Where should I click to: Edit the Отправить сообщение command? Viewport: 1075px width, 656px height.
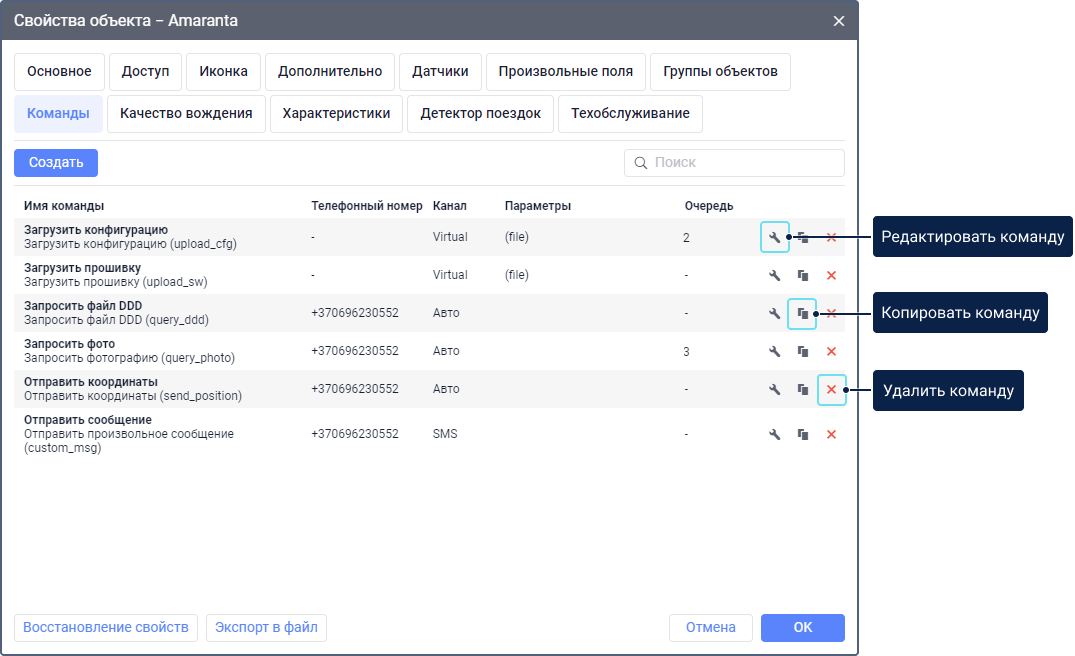point(774,434)
